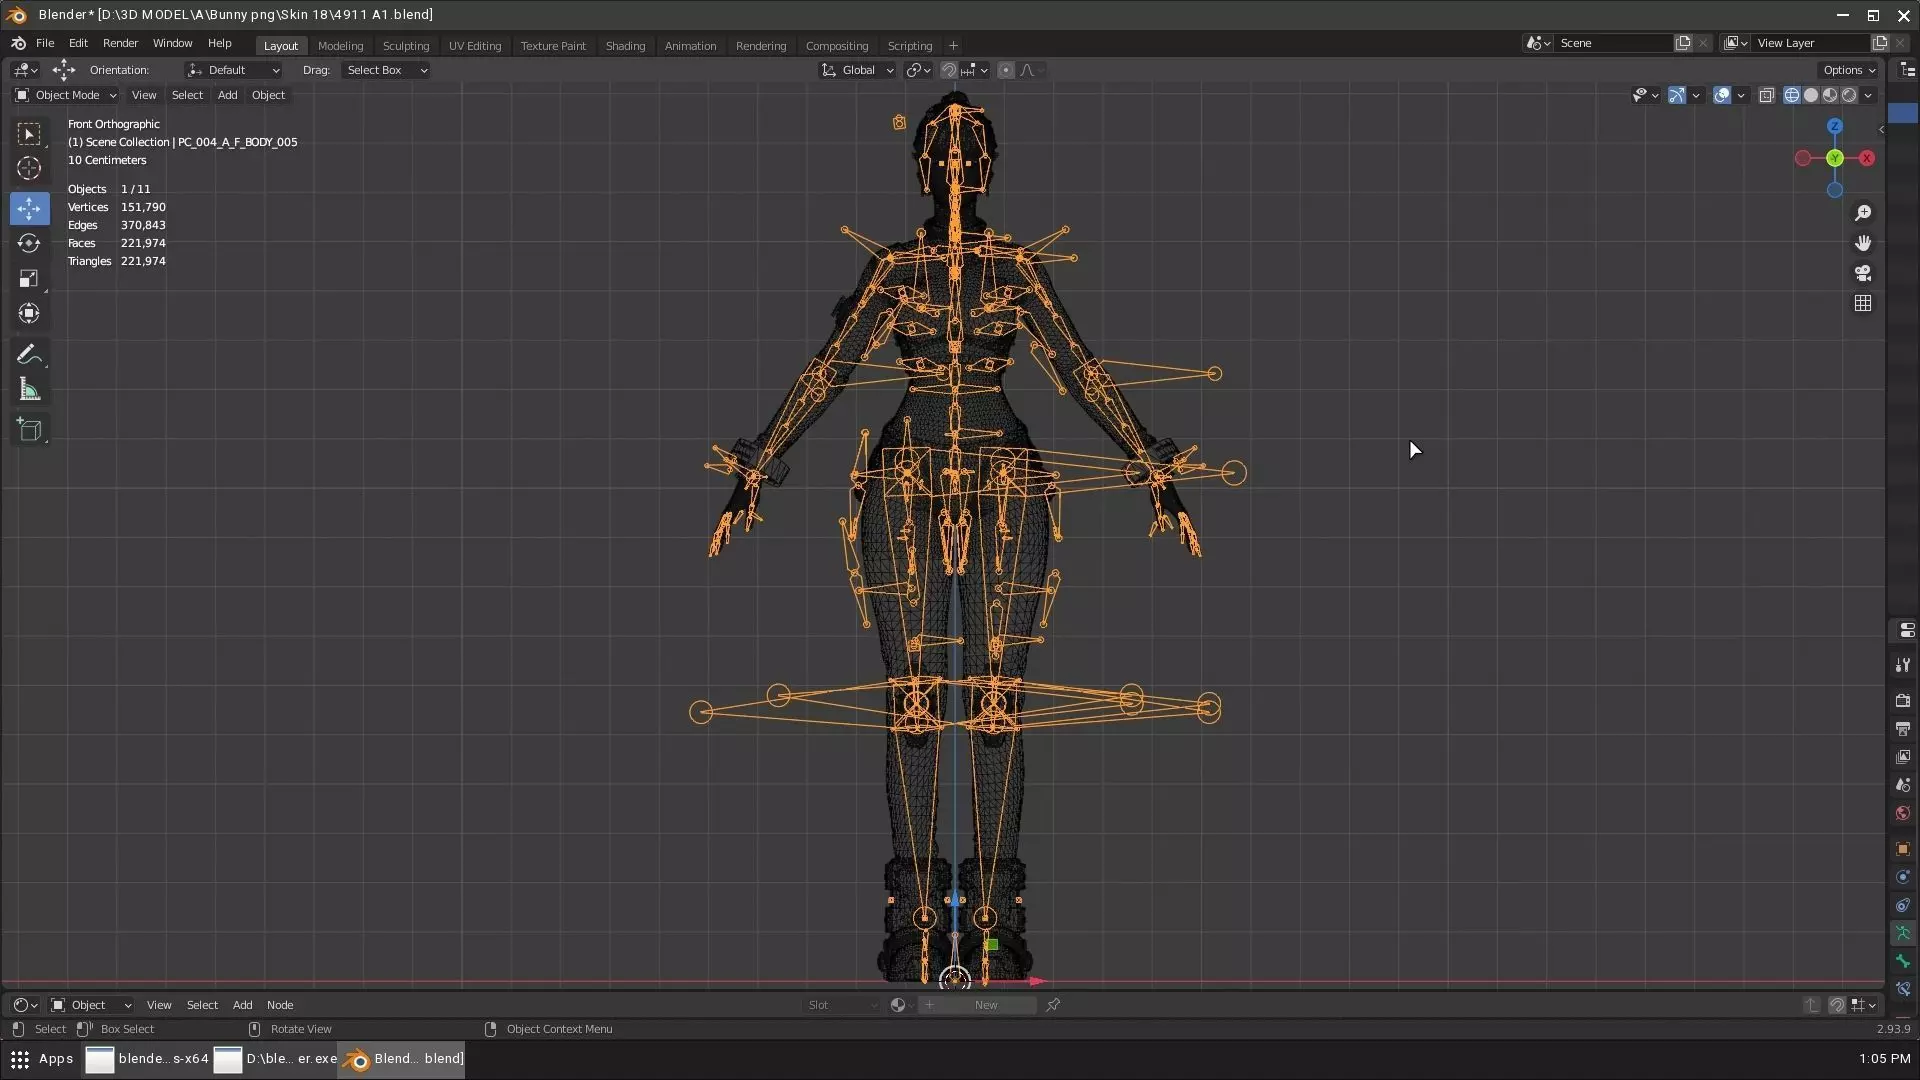Click Node menu in the bottom editor

coord(280,1005)
